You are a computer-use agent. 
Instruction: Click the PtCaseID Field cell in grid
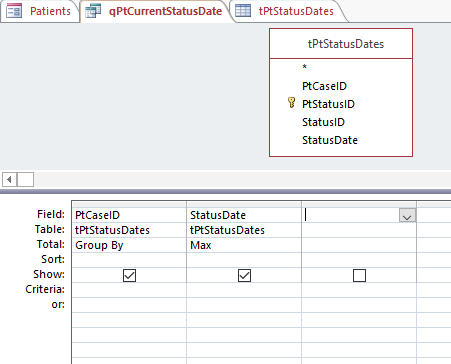129,215
